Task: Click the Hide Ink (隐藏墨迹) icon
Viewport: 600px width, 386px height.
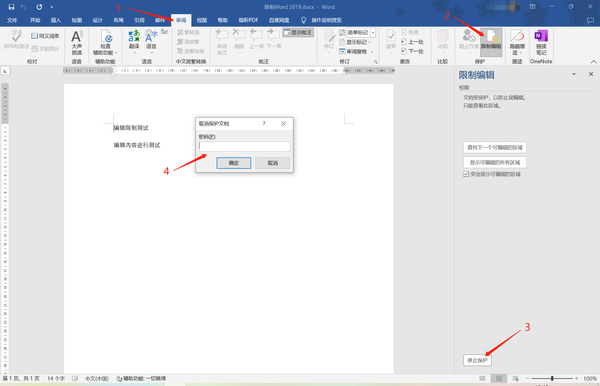Action: (517, 42)
